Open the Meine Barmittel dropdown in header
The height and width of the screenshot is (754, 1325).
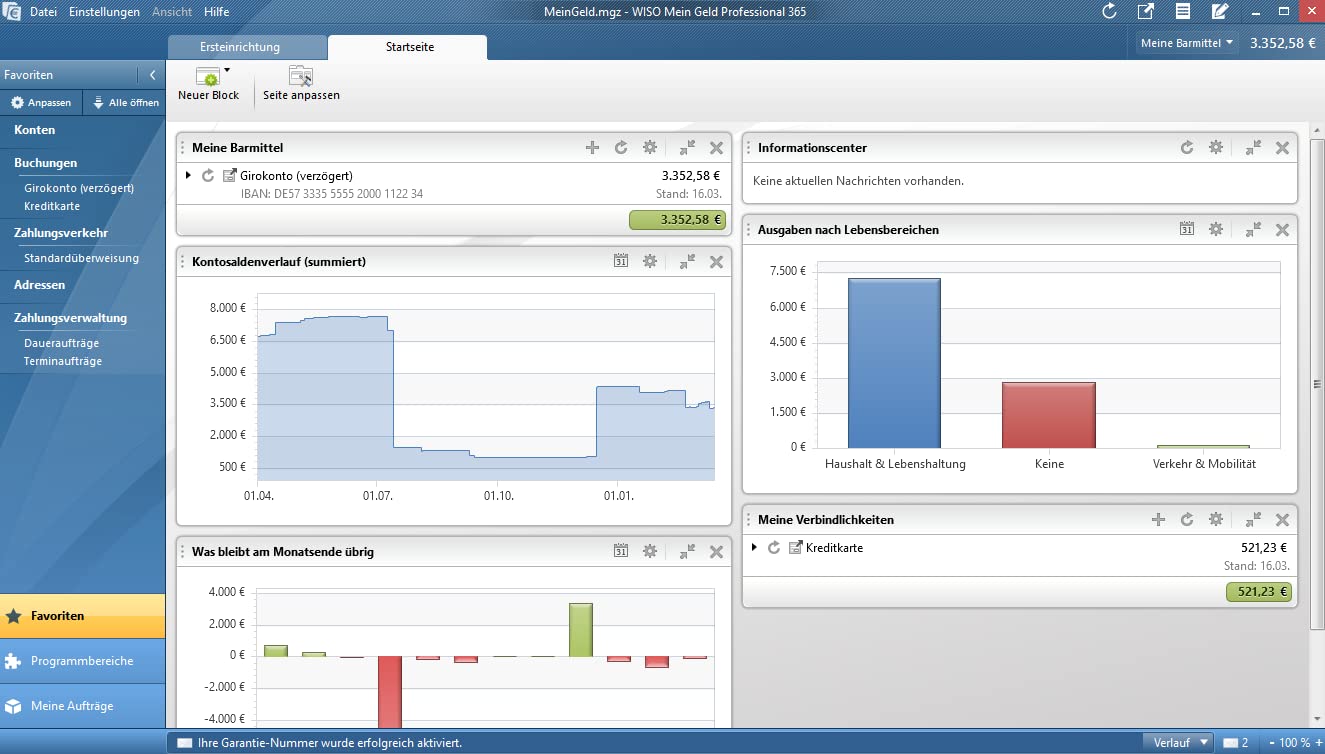click(x=1186, y=43)
